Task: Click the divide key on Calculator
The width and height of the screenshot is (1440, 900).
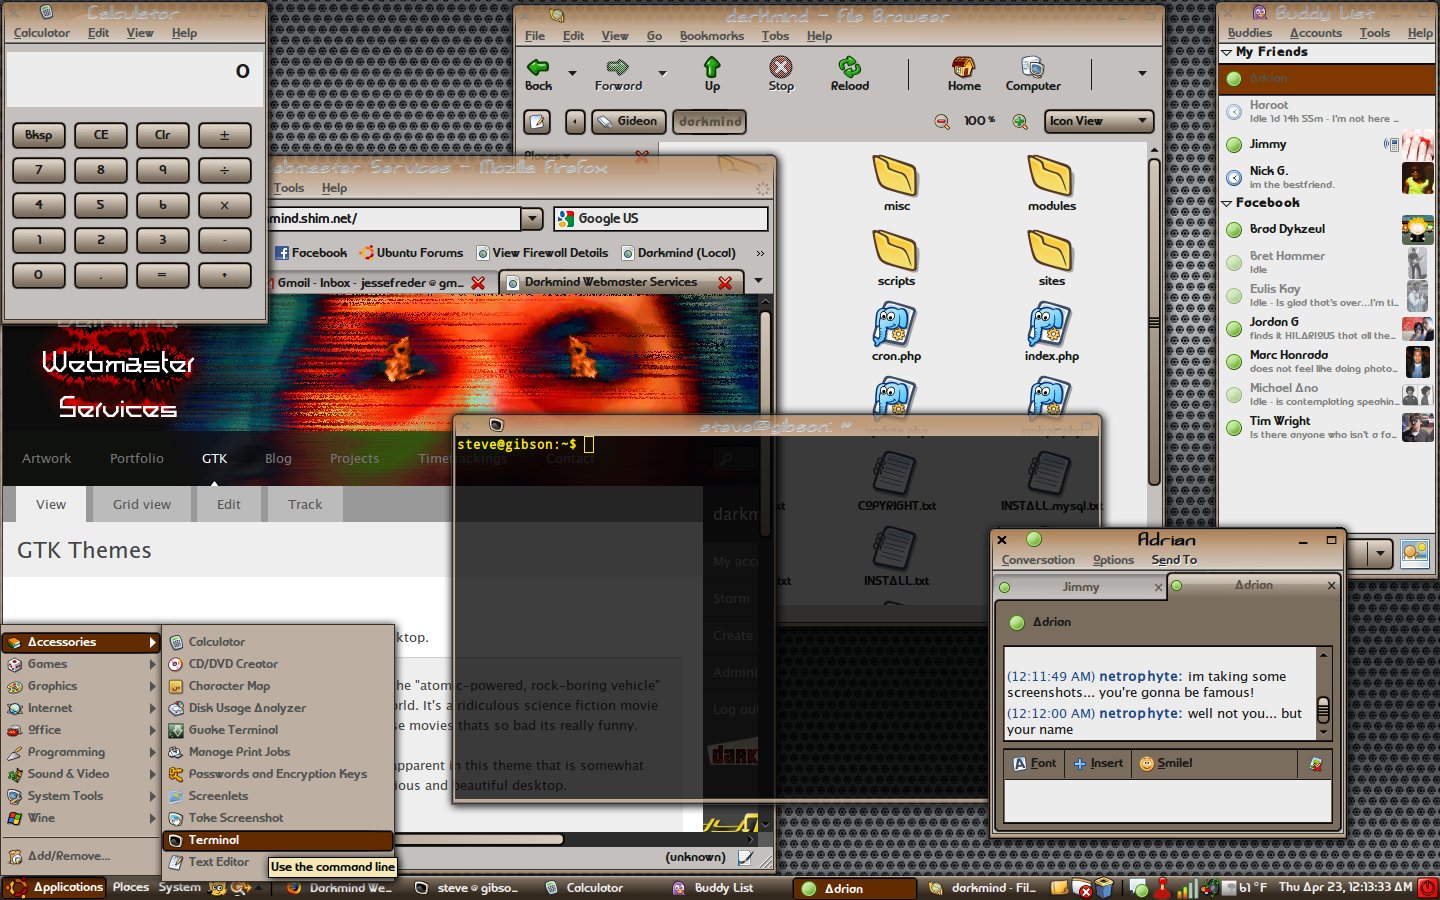Action: [224, 170]
